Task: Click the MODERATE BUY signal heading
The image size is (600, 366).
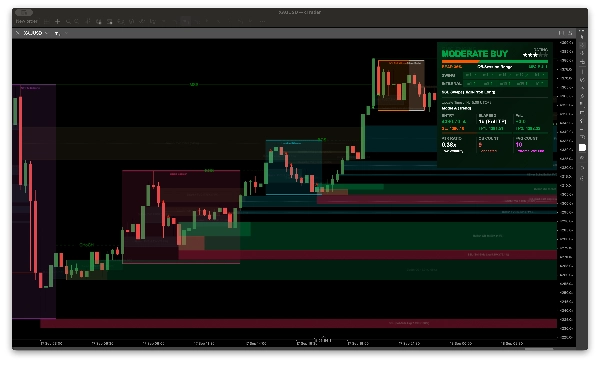Action: [474, 54]
